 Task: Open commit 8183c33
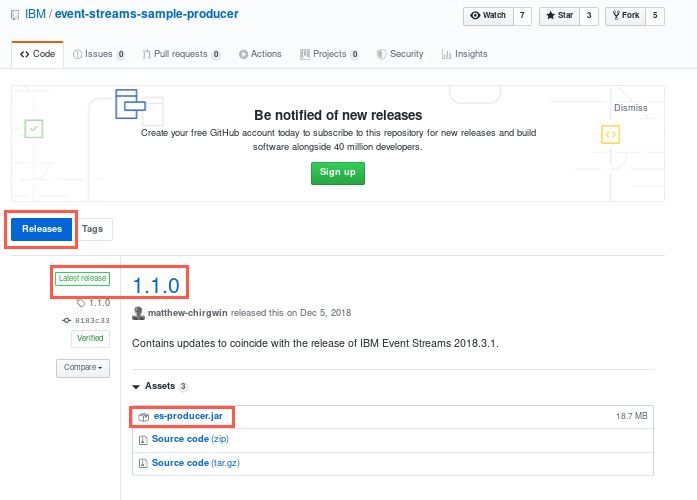point(92,320)
